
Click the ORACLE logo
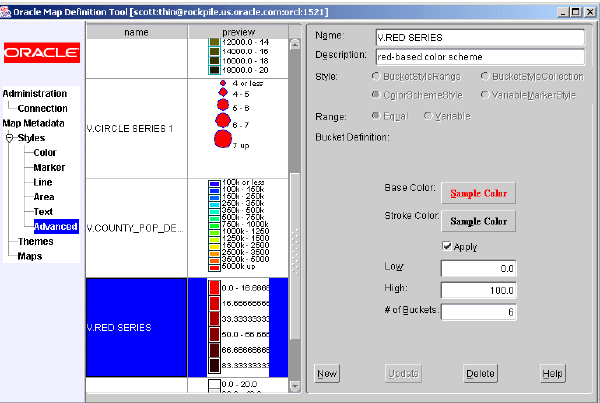pyautogui.click(x=42, y=52)
